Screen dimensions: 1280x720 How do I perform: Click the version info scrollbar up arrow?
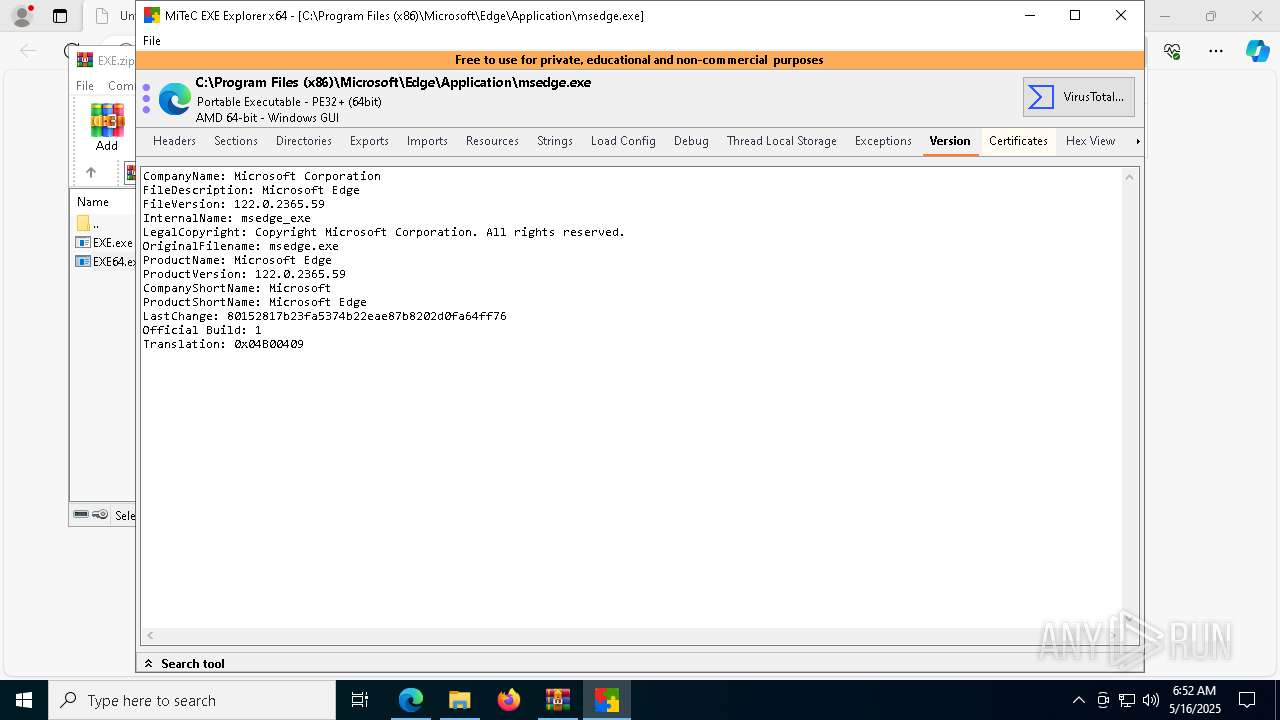pyautogui.click(x=1130, y=177)
